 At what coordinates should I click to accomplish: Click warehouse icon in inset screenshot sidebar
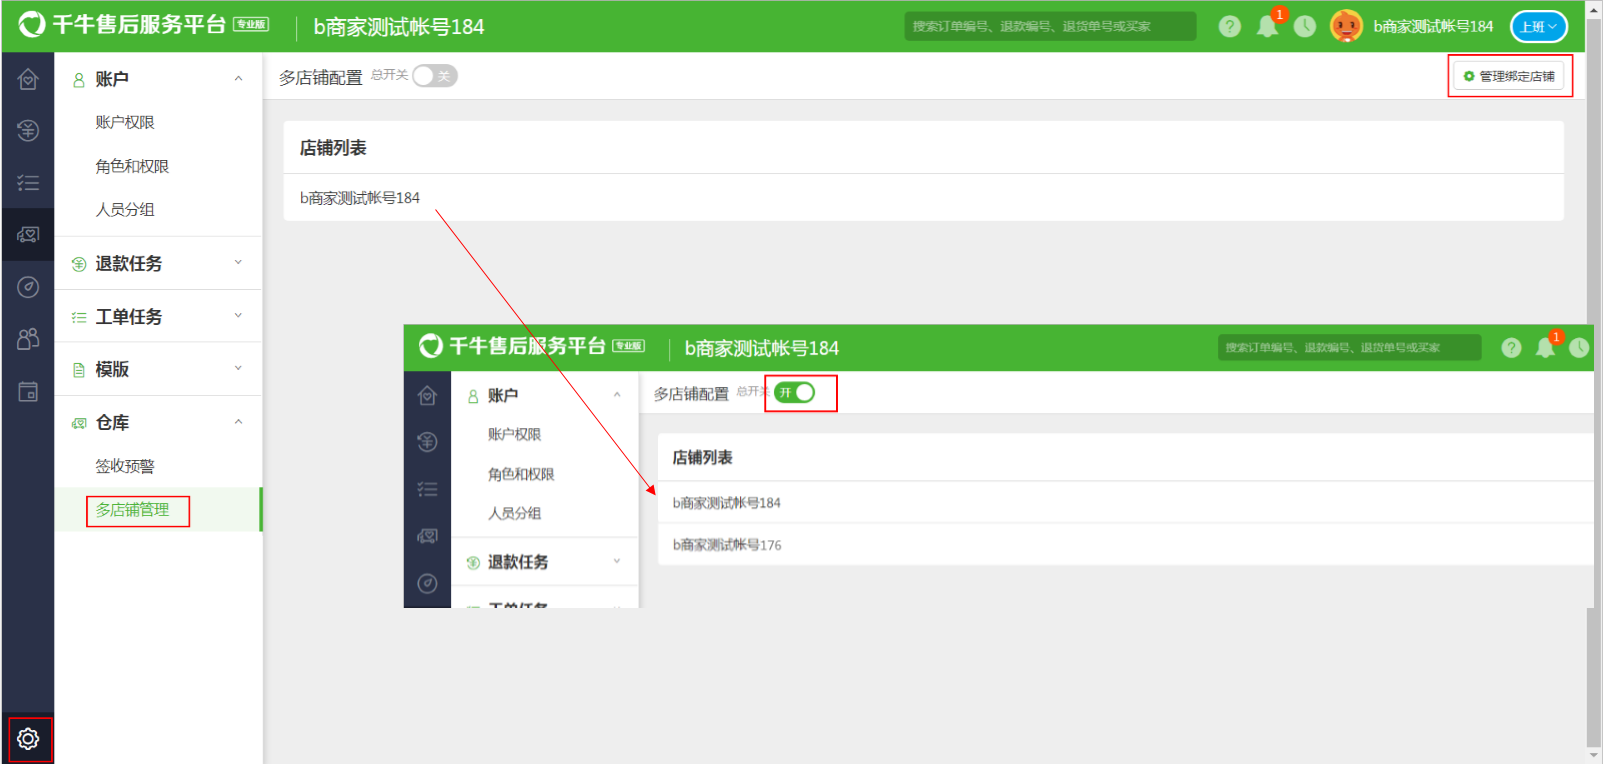[427, 536]
